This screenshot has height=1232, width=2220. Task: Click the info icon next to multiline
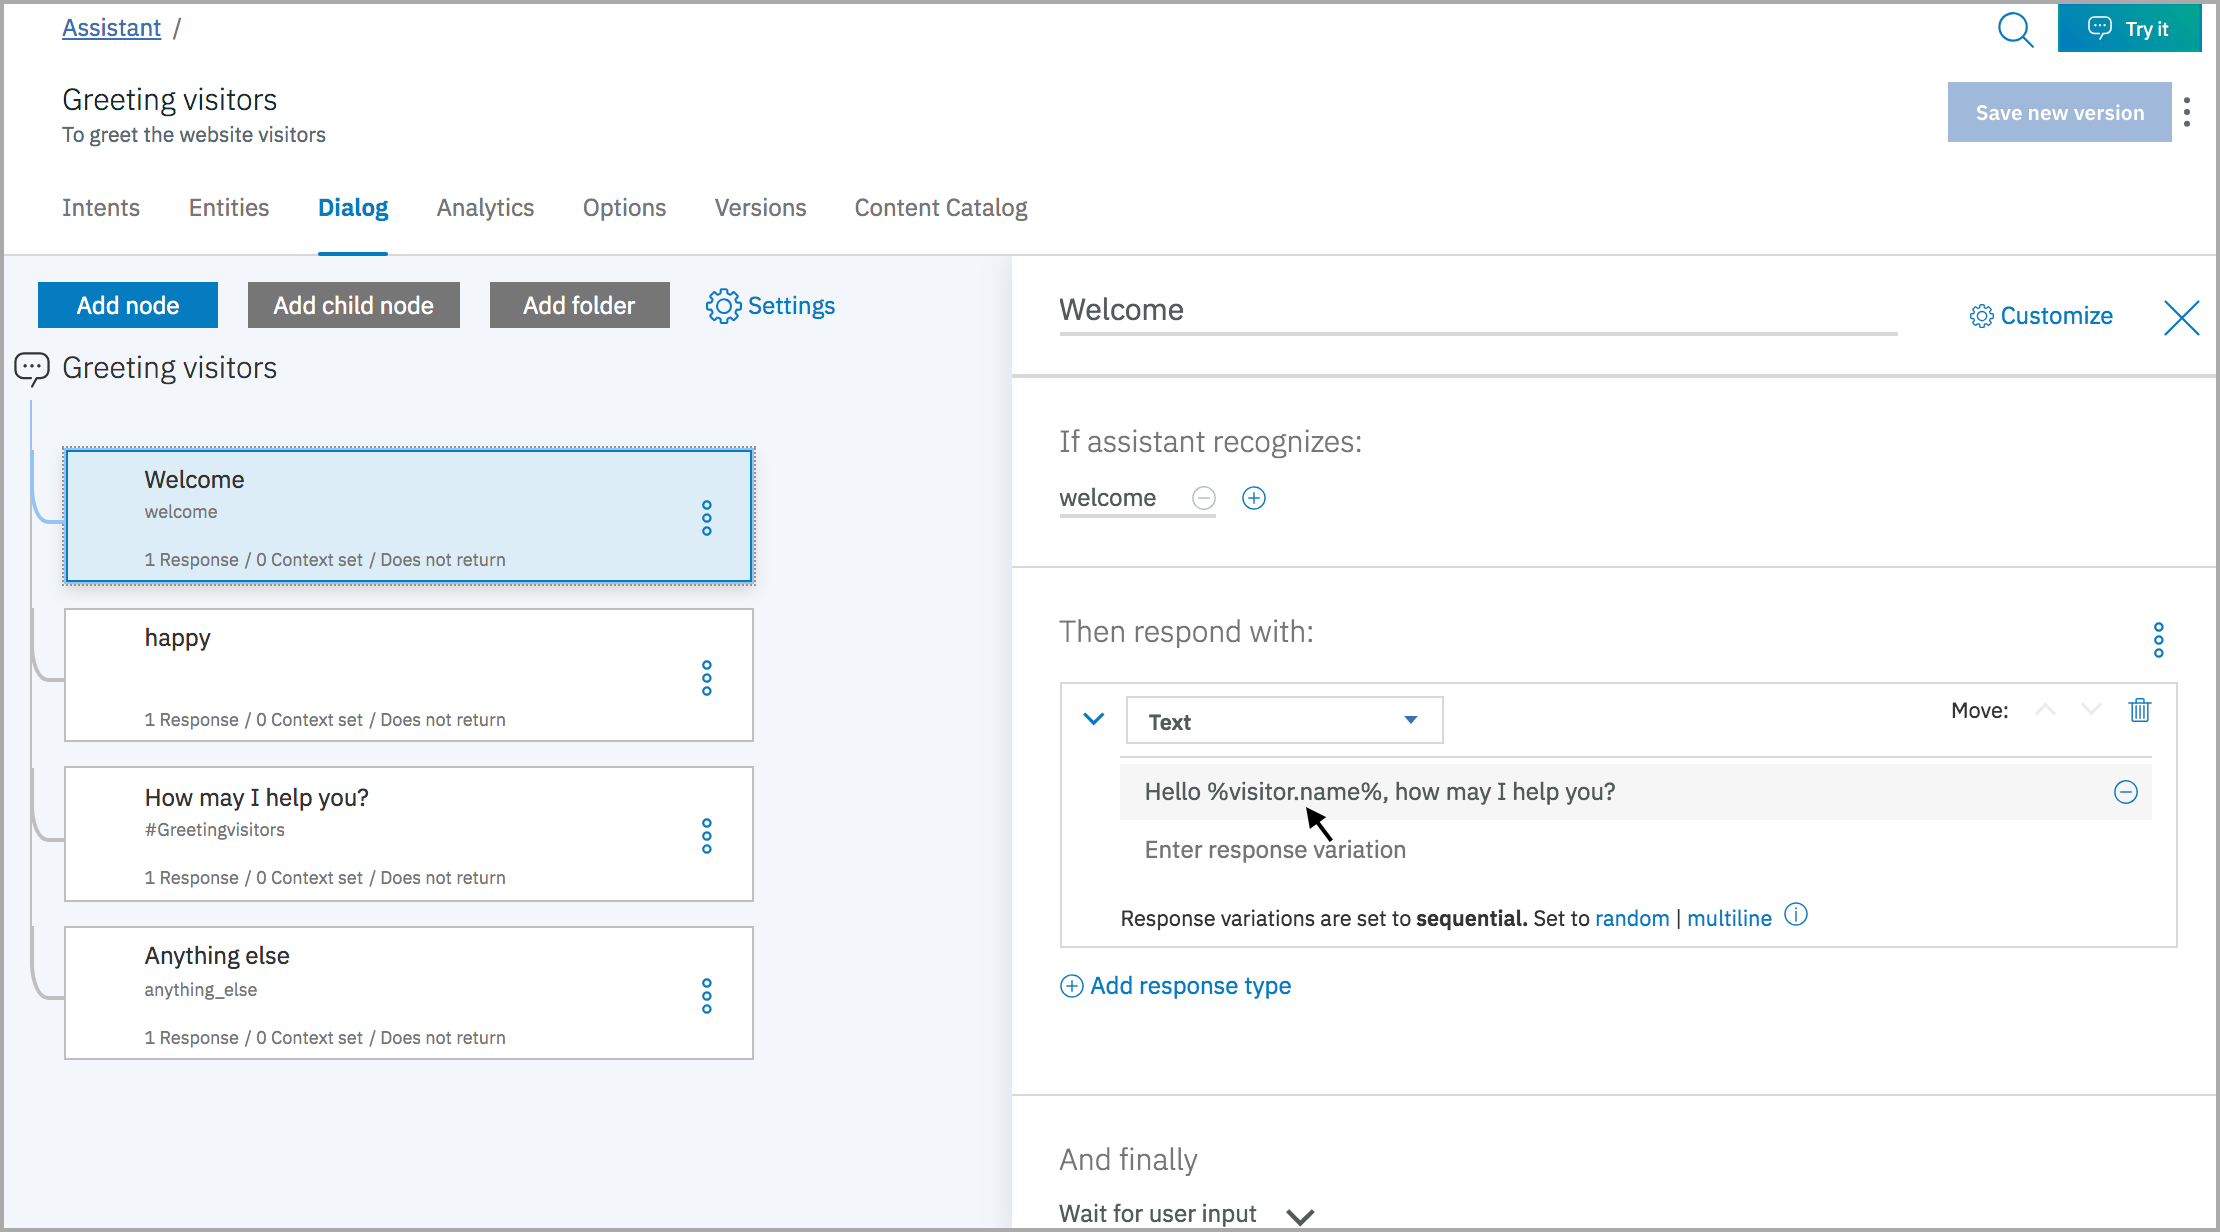pyautogui.click(x=1796, y=915)
